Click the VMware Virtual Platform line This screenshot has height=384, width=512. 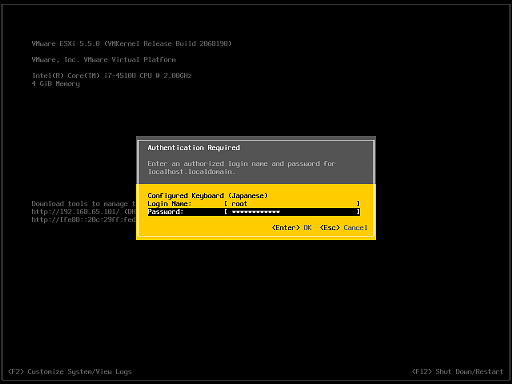[x=104, y=60]
